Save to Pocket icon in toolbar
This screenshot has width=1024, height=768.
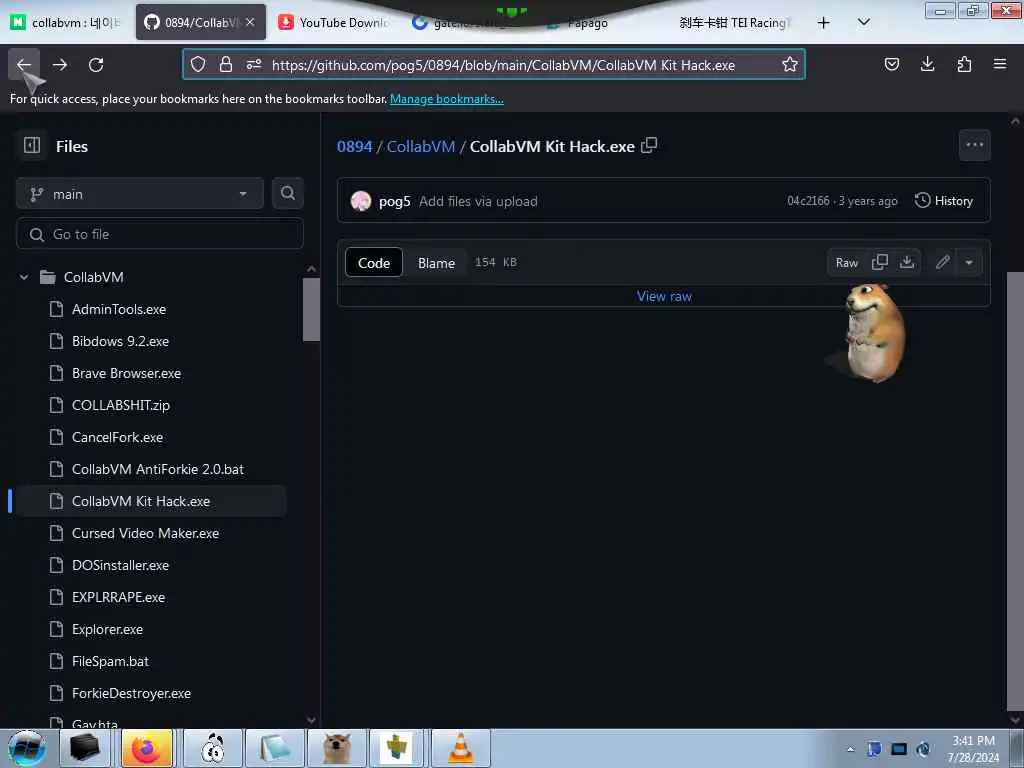tap(891, 65)
